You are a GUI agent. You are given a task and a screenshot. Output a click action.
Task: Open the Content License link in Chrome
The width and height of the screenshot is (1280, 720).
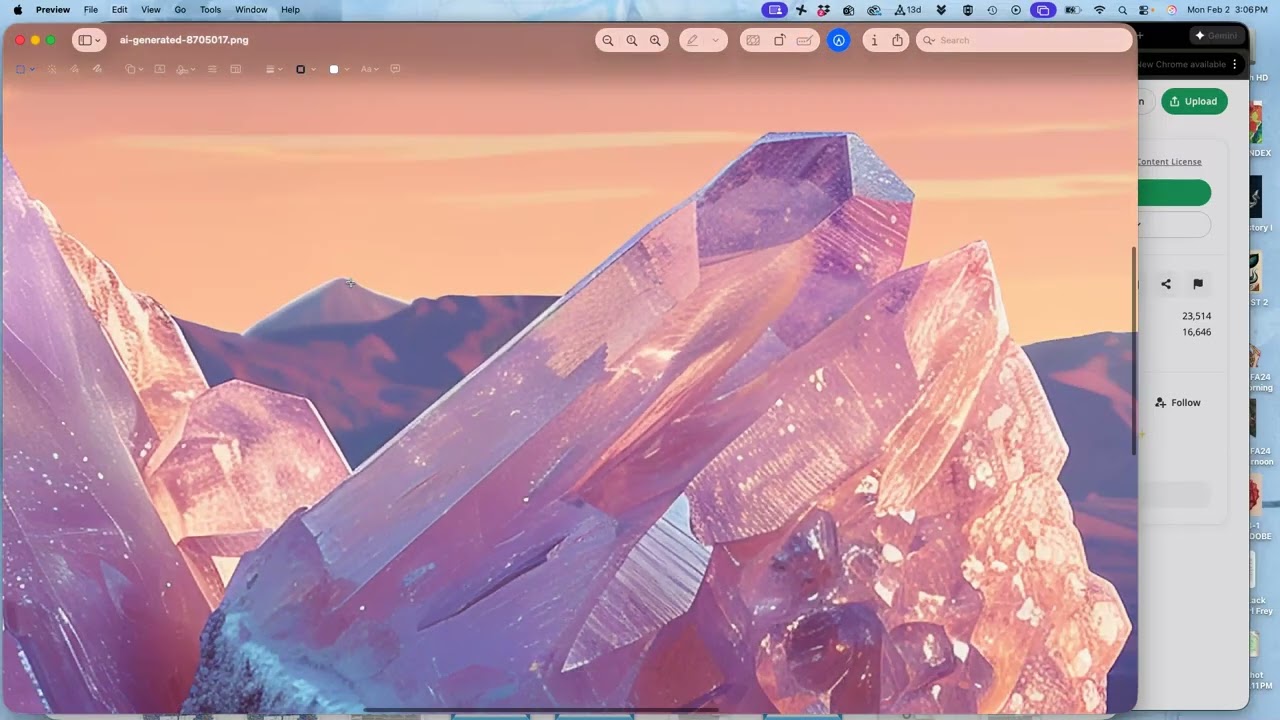pyautogui.click(x=1168, y=162)
